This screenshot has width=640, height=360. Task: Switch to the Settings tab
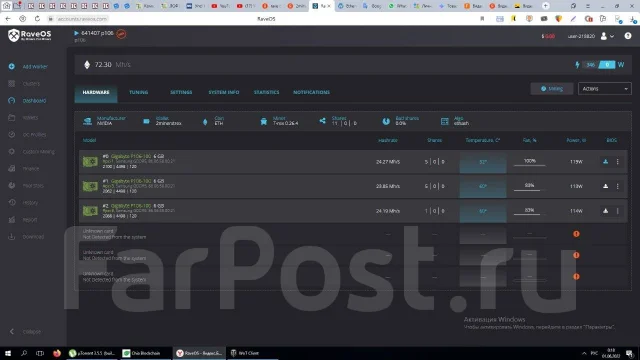(x=181, y=92)
